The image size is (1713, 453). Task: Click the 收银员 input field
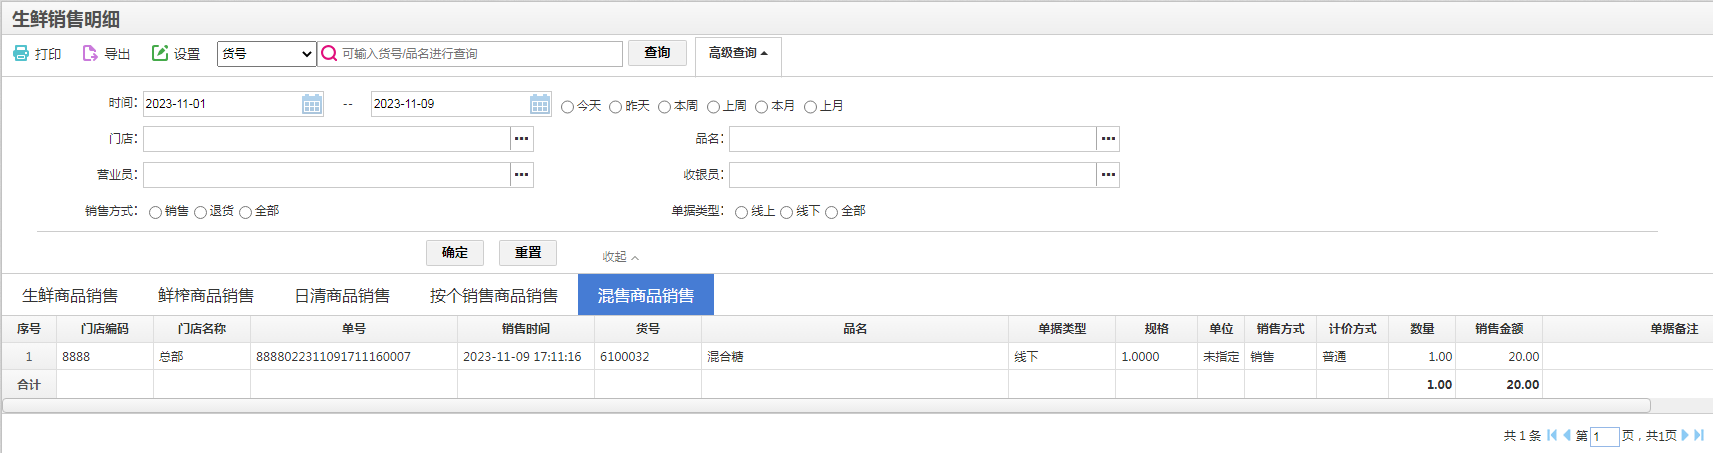point(913,175)
